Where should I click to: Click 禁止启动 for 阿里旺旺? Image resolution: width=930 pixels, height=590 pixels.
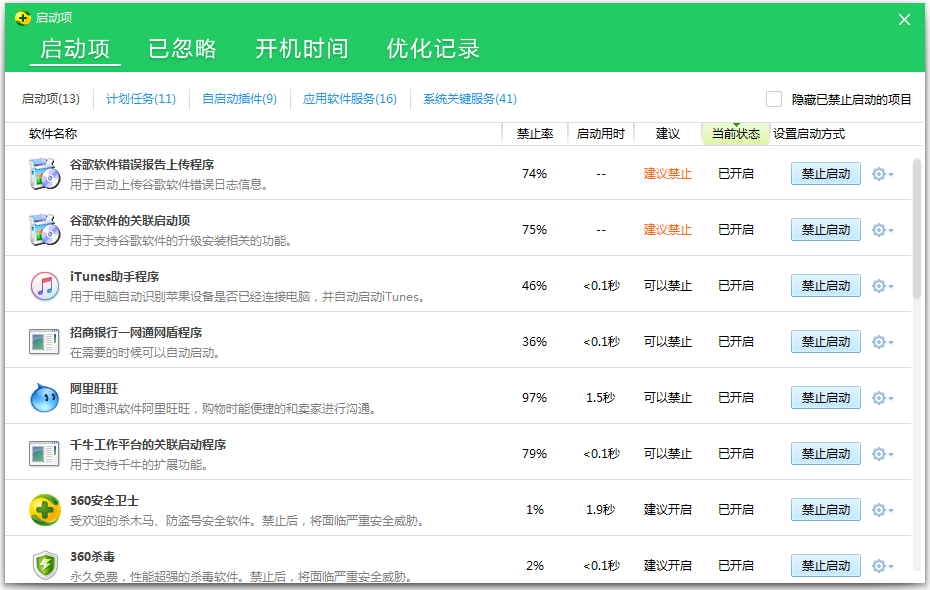point(826,398)
